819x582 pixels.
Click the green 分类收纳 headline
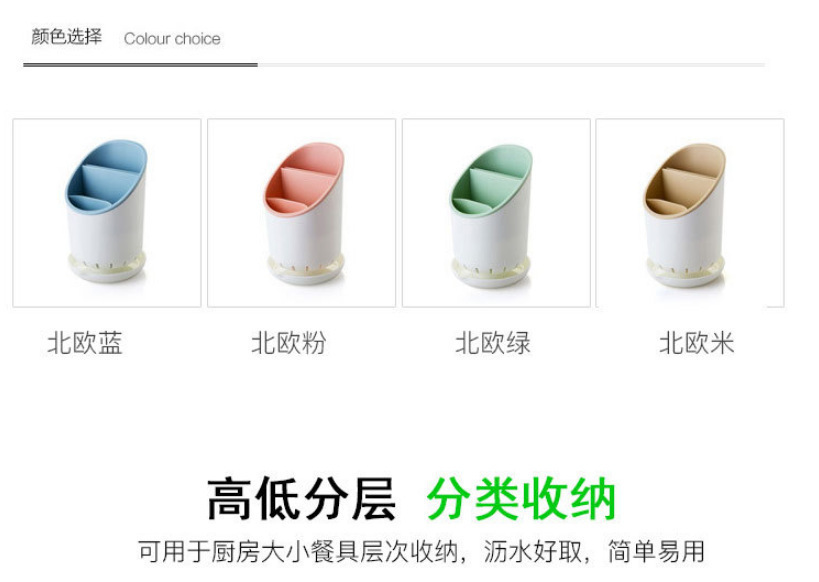click(x=521, y=498)
